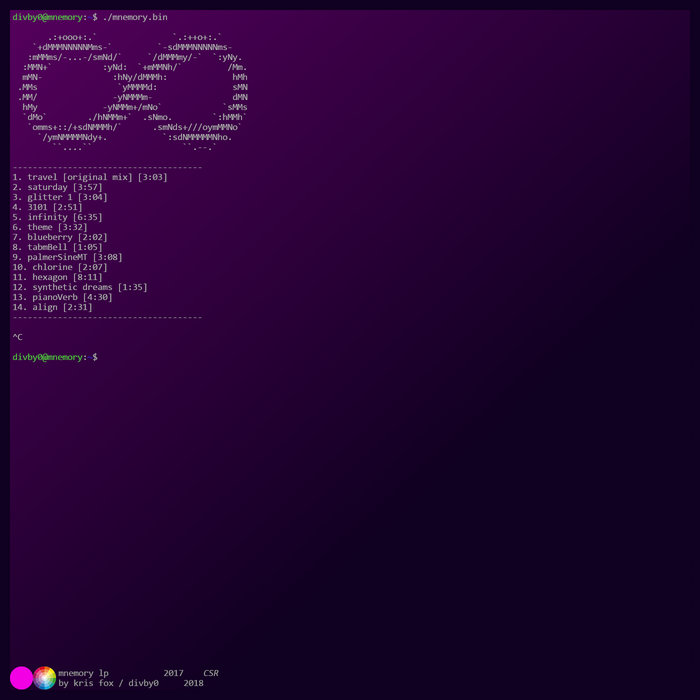Select track 4 named 3101
The height and width of the screenshot is (700, 700).
(x=47, y=207)
